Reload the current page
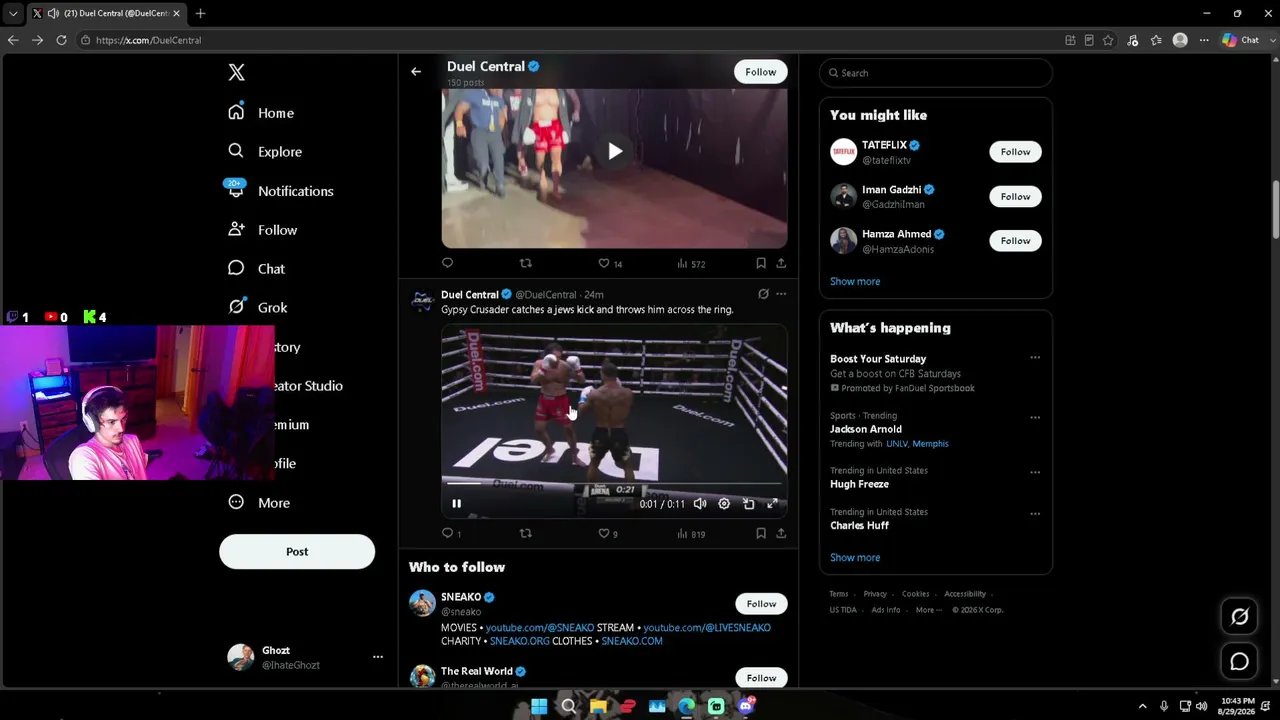This screenshot has width=1280, height=720. (61, 40)
